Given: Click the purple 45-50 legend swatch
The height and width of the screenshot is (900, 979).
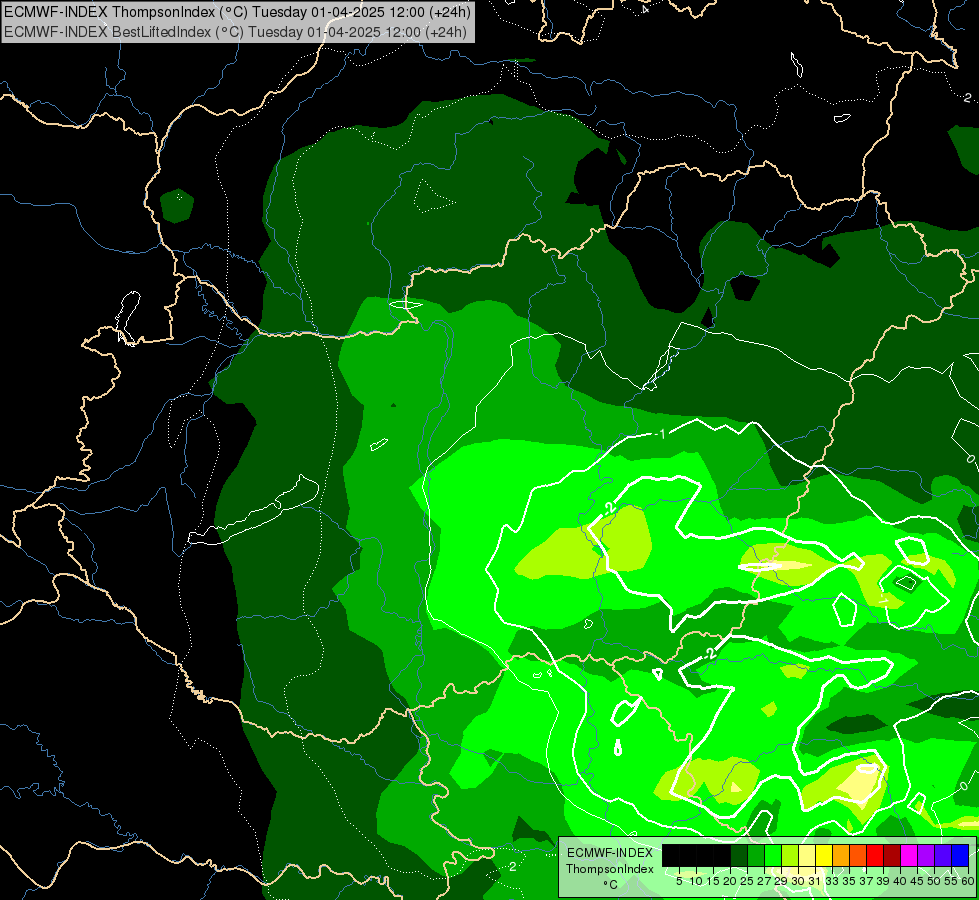Looking at the screenshot, I should pos(926,855).
